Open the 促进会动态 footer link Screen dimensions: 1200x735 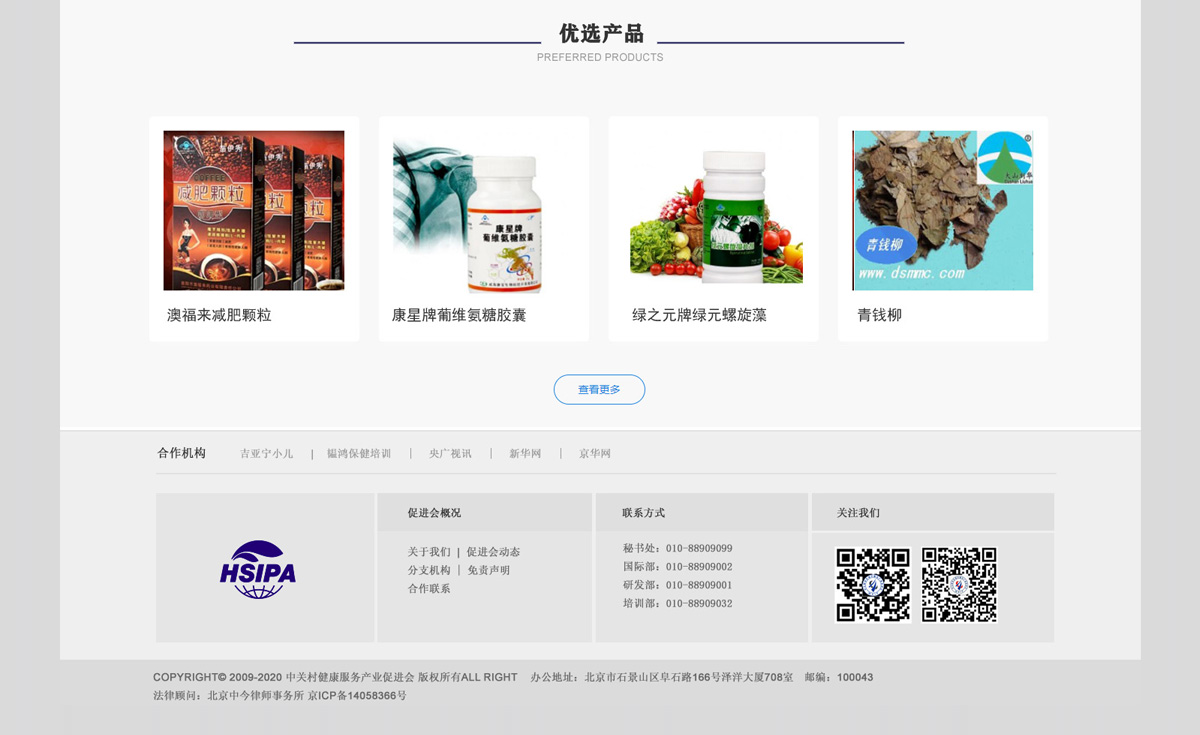tap(493, 552)
